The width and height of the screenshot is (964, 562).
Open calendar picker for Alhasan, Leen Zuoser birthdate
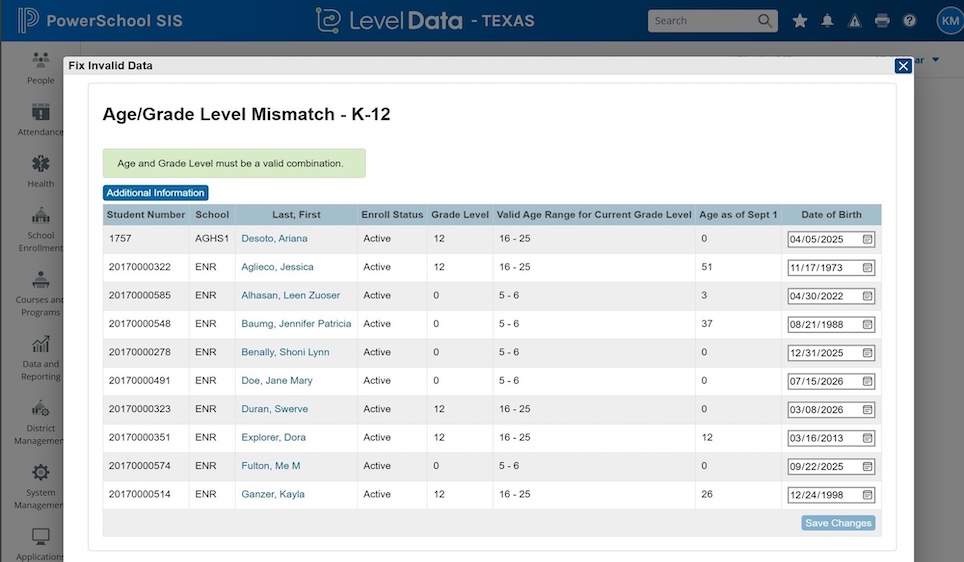[x=867, y=296]
